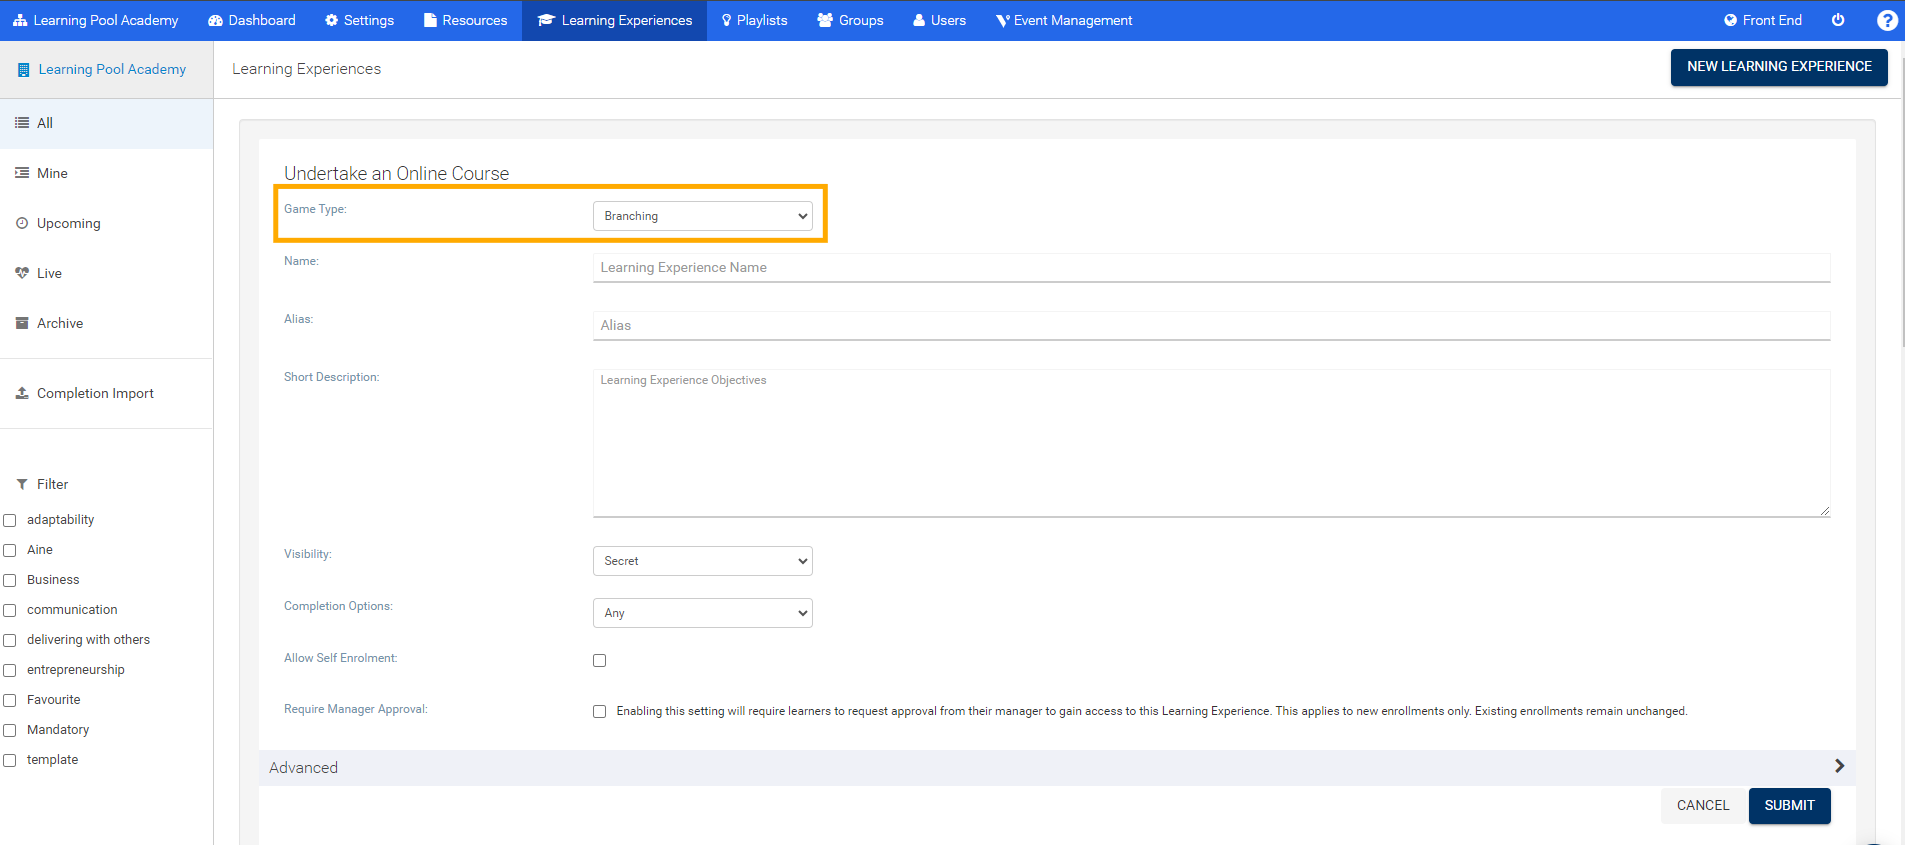
Task: Click the Live heartbeat icon
Action: coord(22,273)
